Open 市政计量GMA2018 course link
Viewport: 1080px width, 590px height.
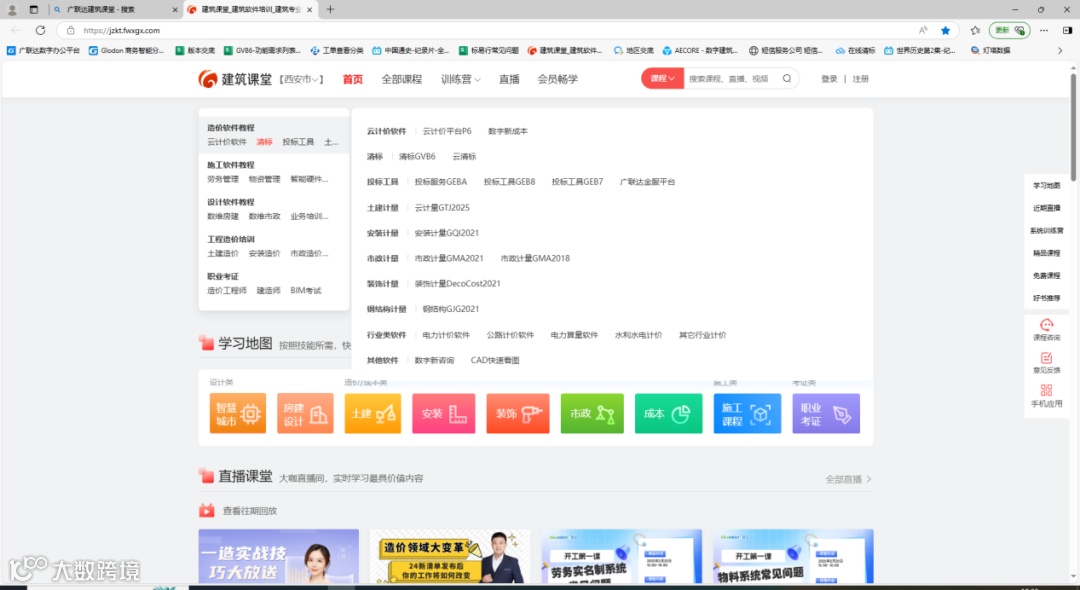535,258
